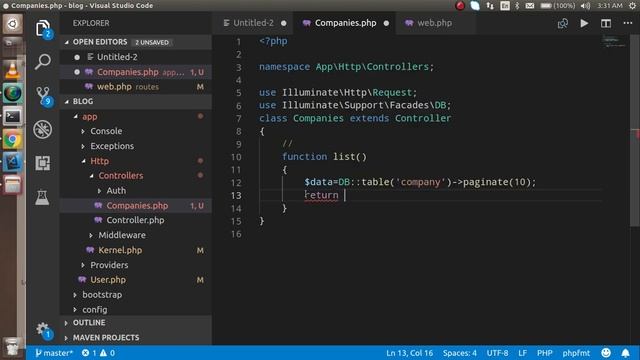
Task: Click the phpfmt status bar item
Action: click(x=576, y=353)
